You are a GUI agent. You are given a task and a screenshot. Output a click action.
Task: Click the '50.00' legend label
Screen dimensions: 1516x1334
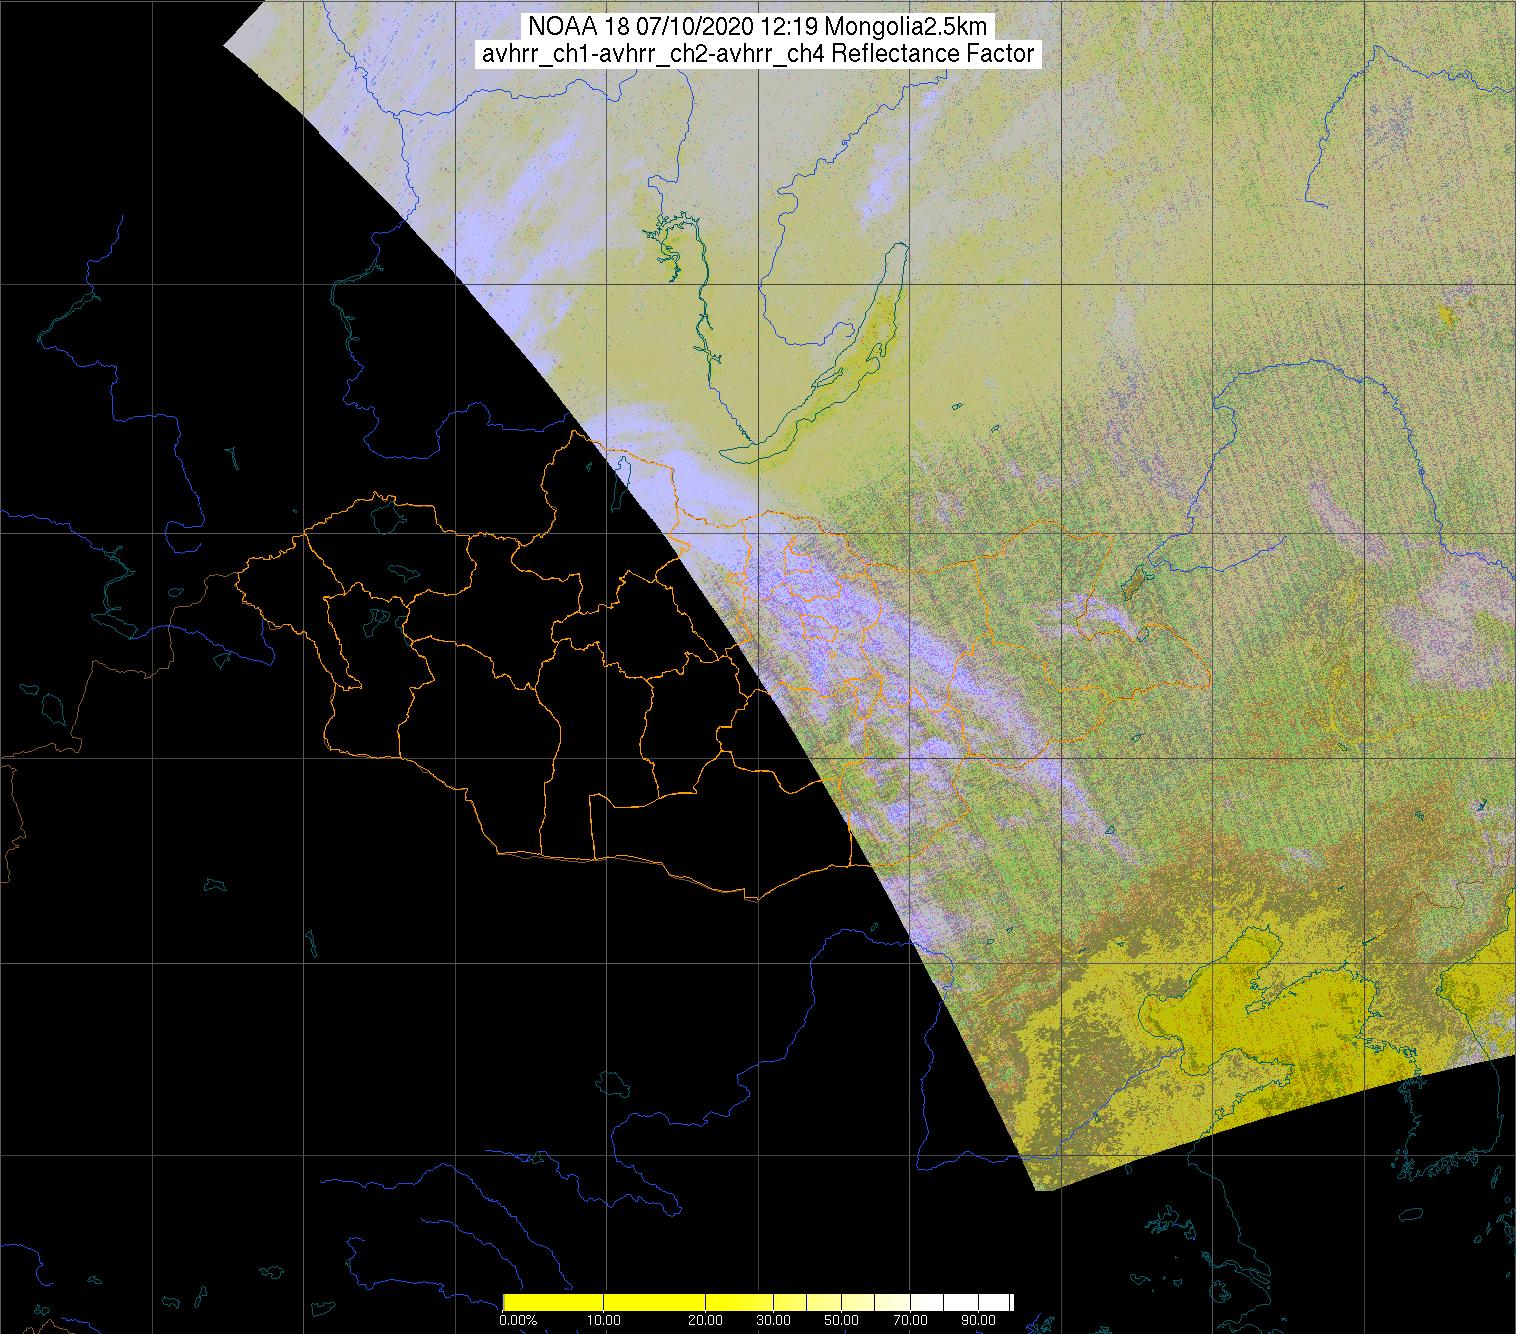coord(842,1320)
